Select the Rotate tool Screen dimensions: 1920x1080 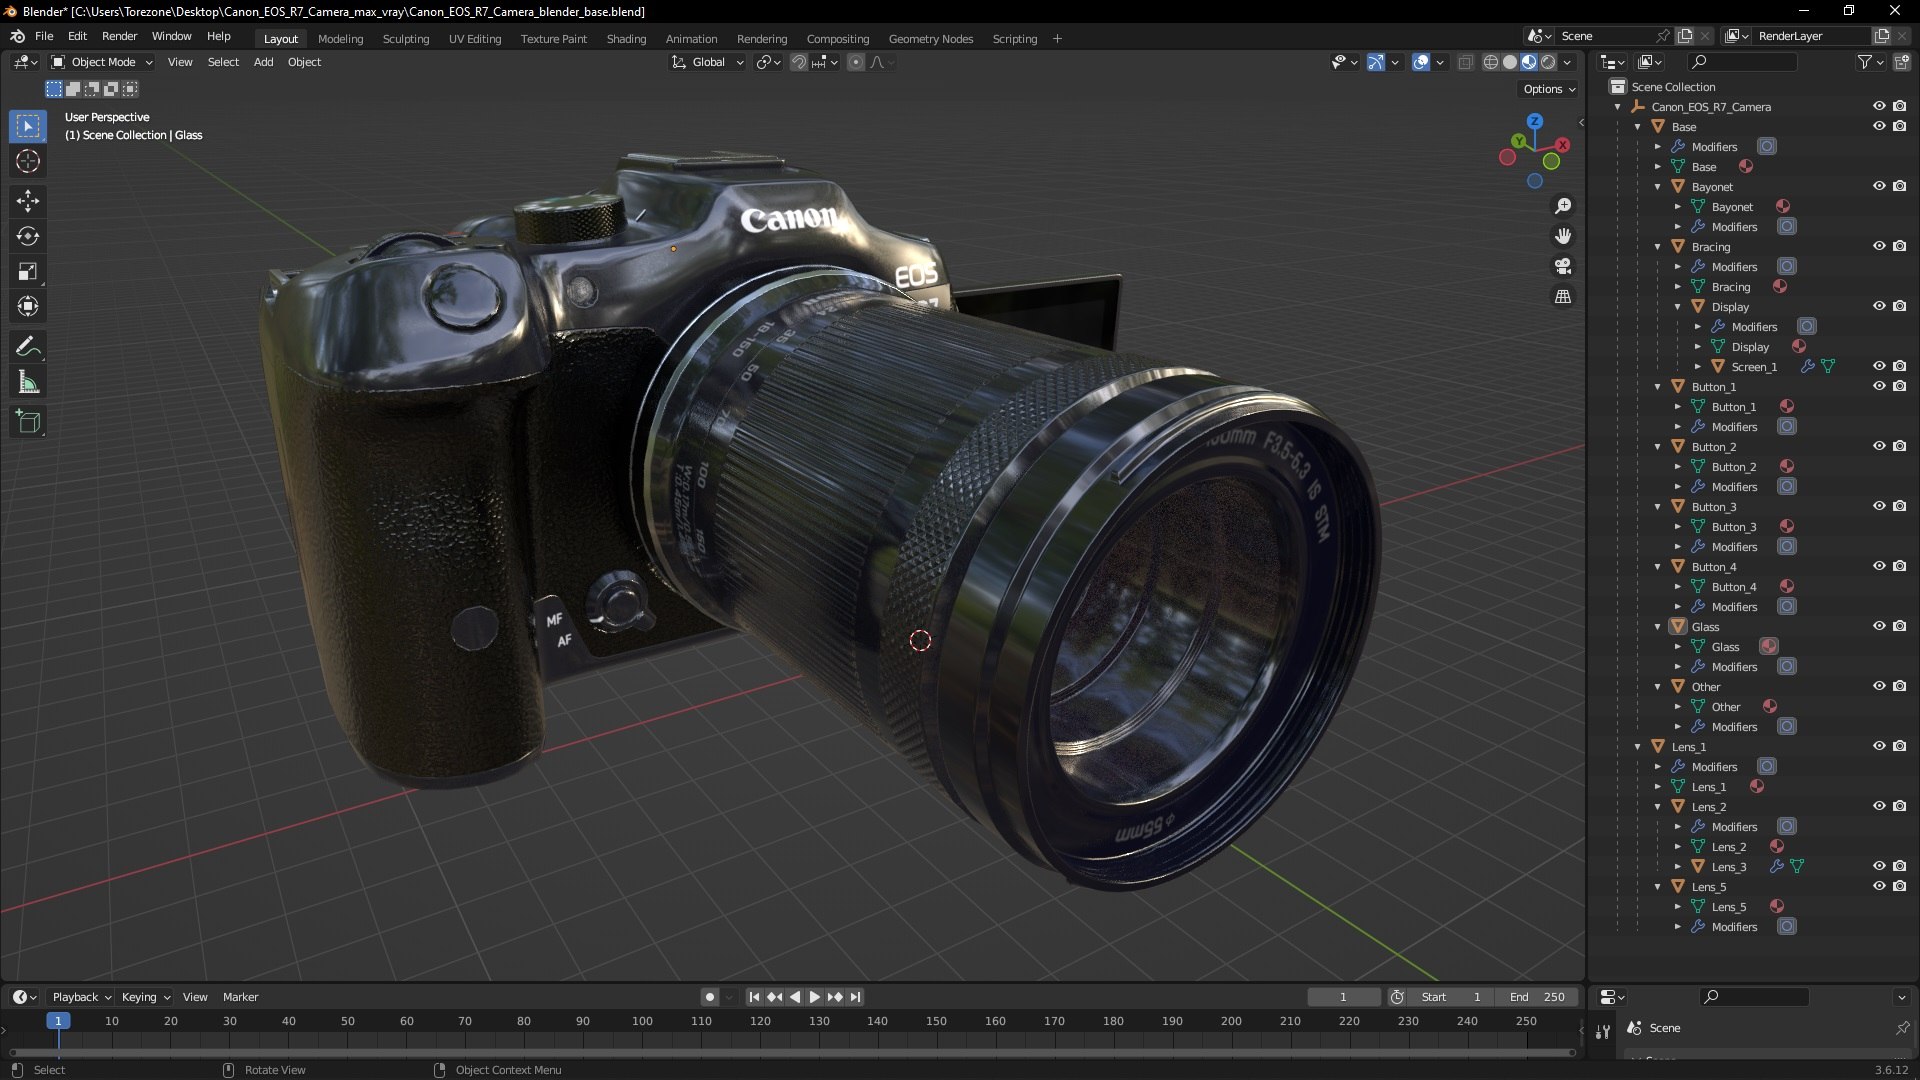[28, 236]
